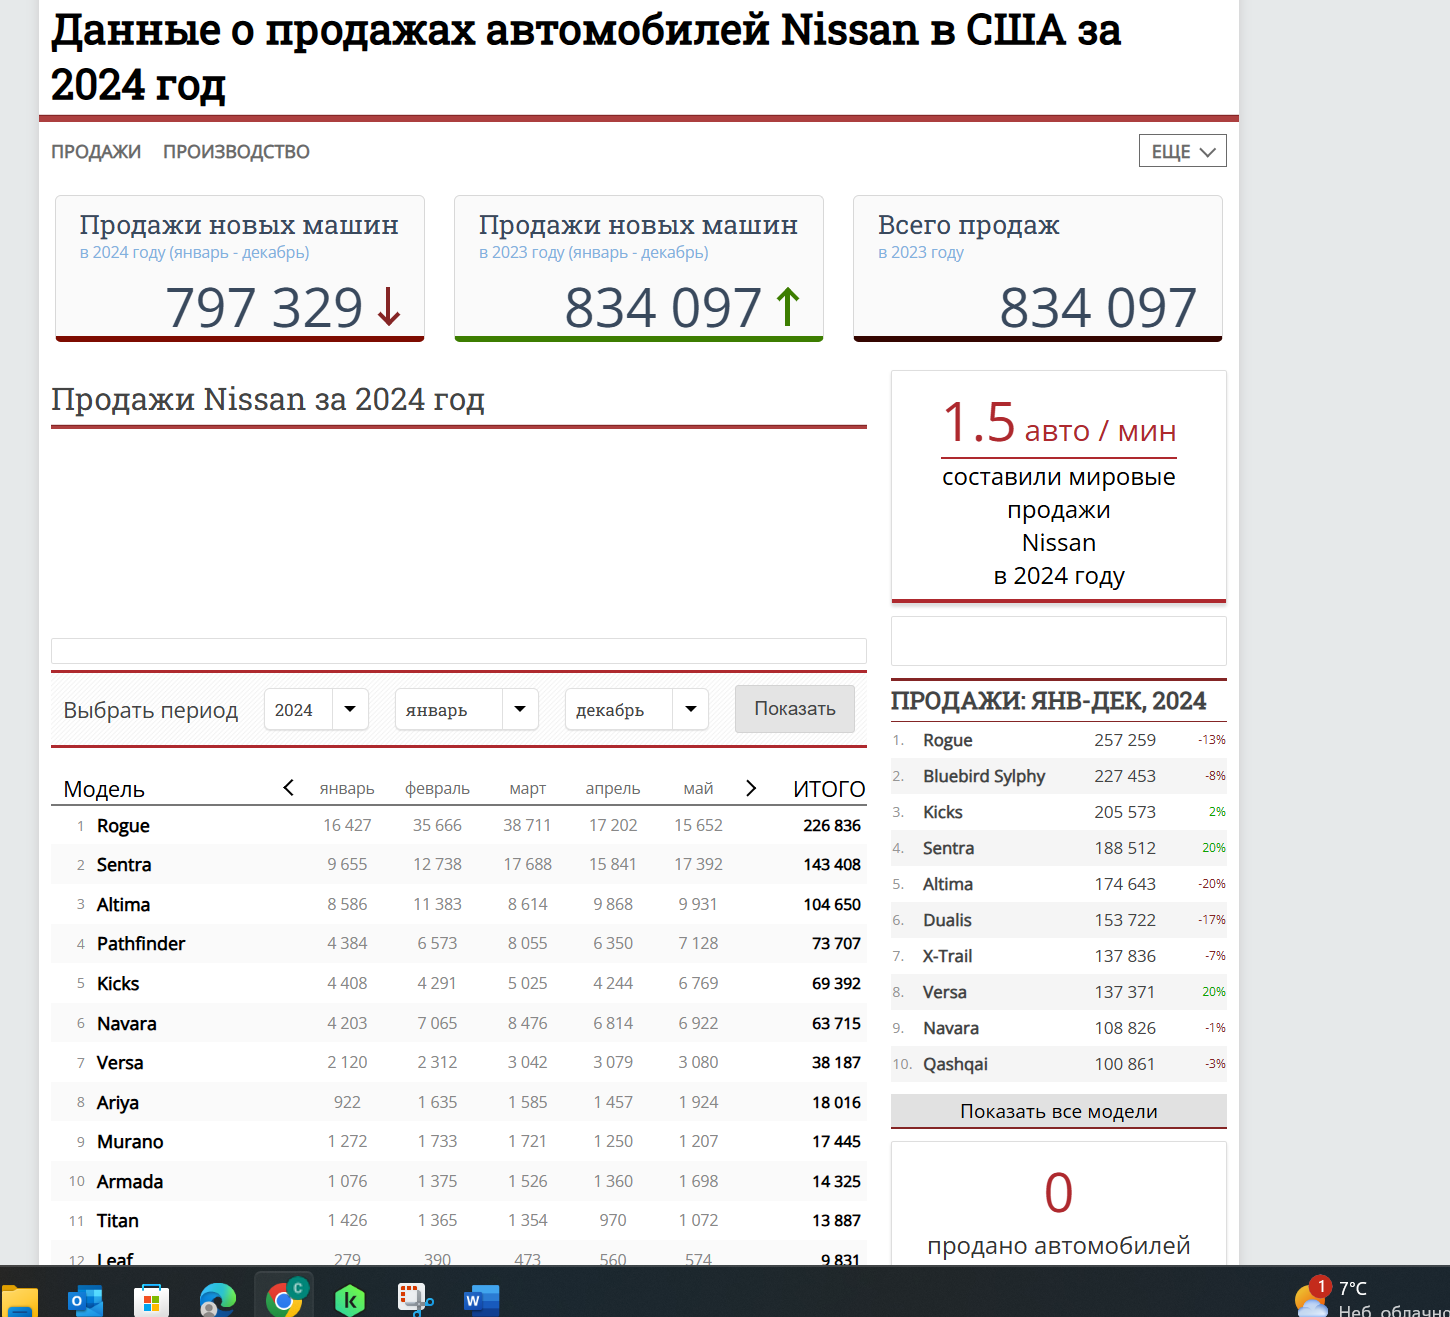The image size is (1450, 1317).
Task: Switch to the ПРОИЗВОДСТВО tab
Action: click(236, 152)
